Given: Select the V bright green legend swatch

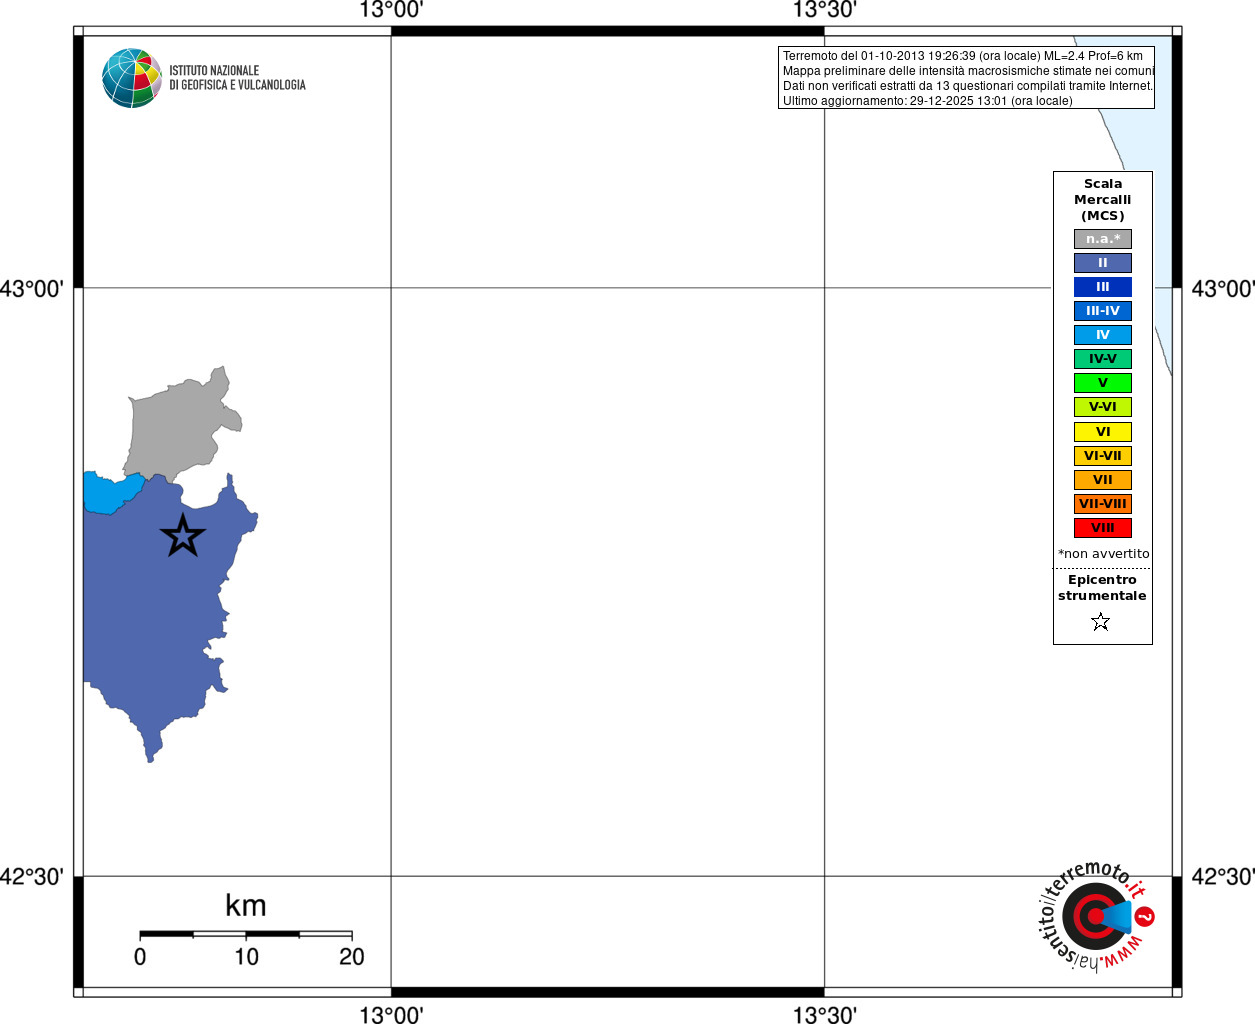Looking at the screenshot, I should pos(1103,383).
